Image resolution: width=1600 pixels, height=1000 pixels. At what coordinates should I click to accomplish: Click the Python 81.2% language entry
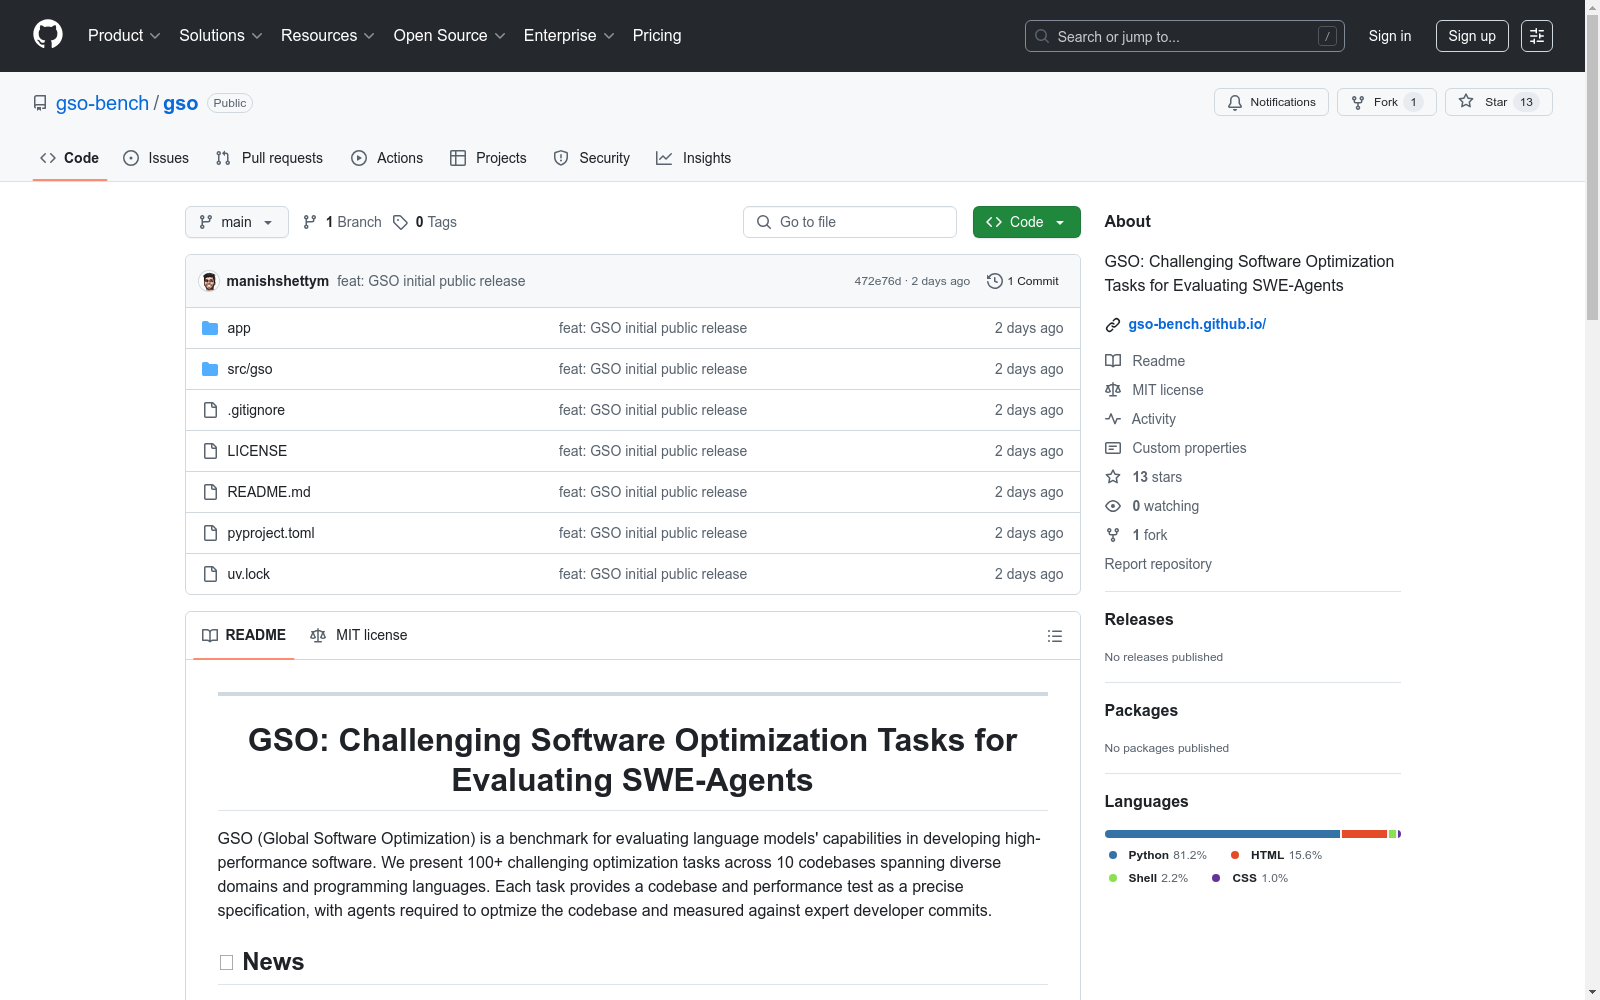point(1158,855)
